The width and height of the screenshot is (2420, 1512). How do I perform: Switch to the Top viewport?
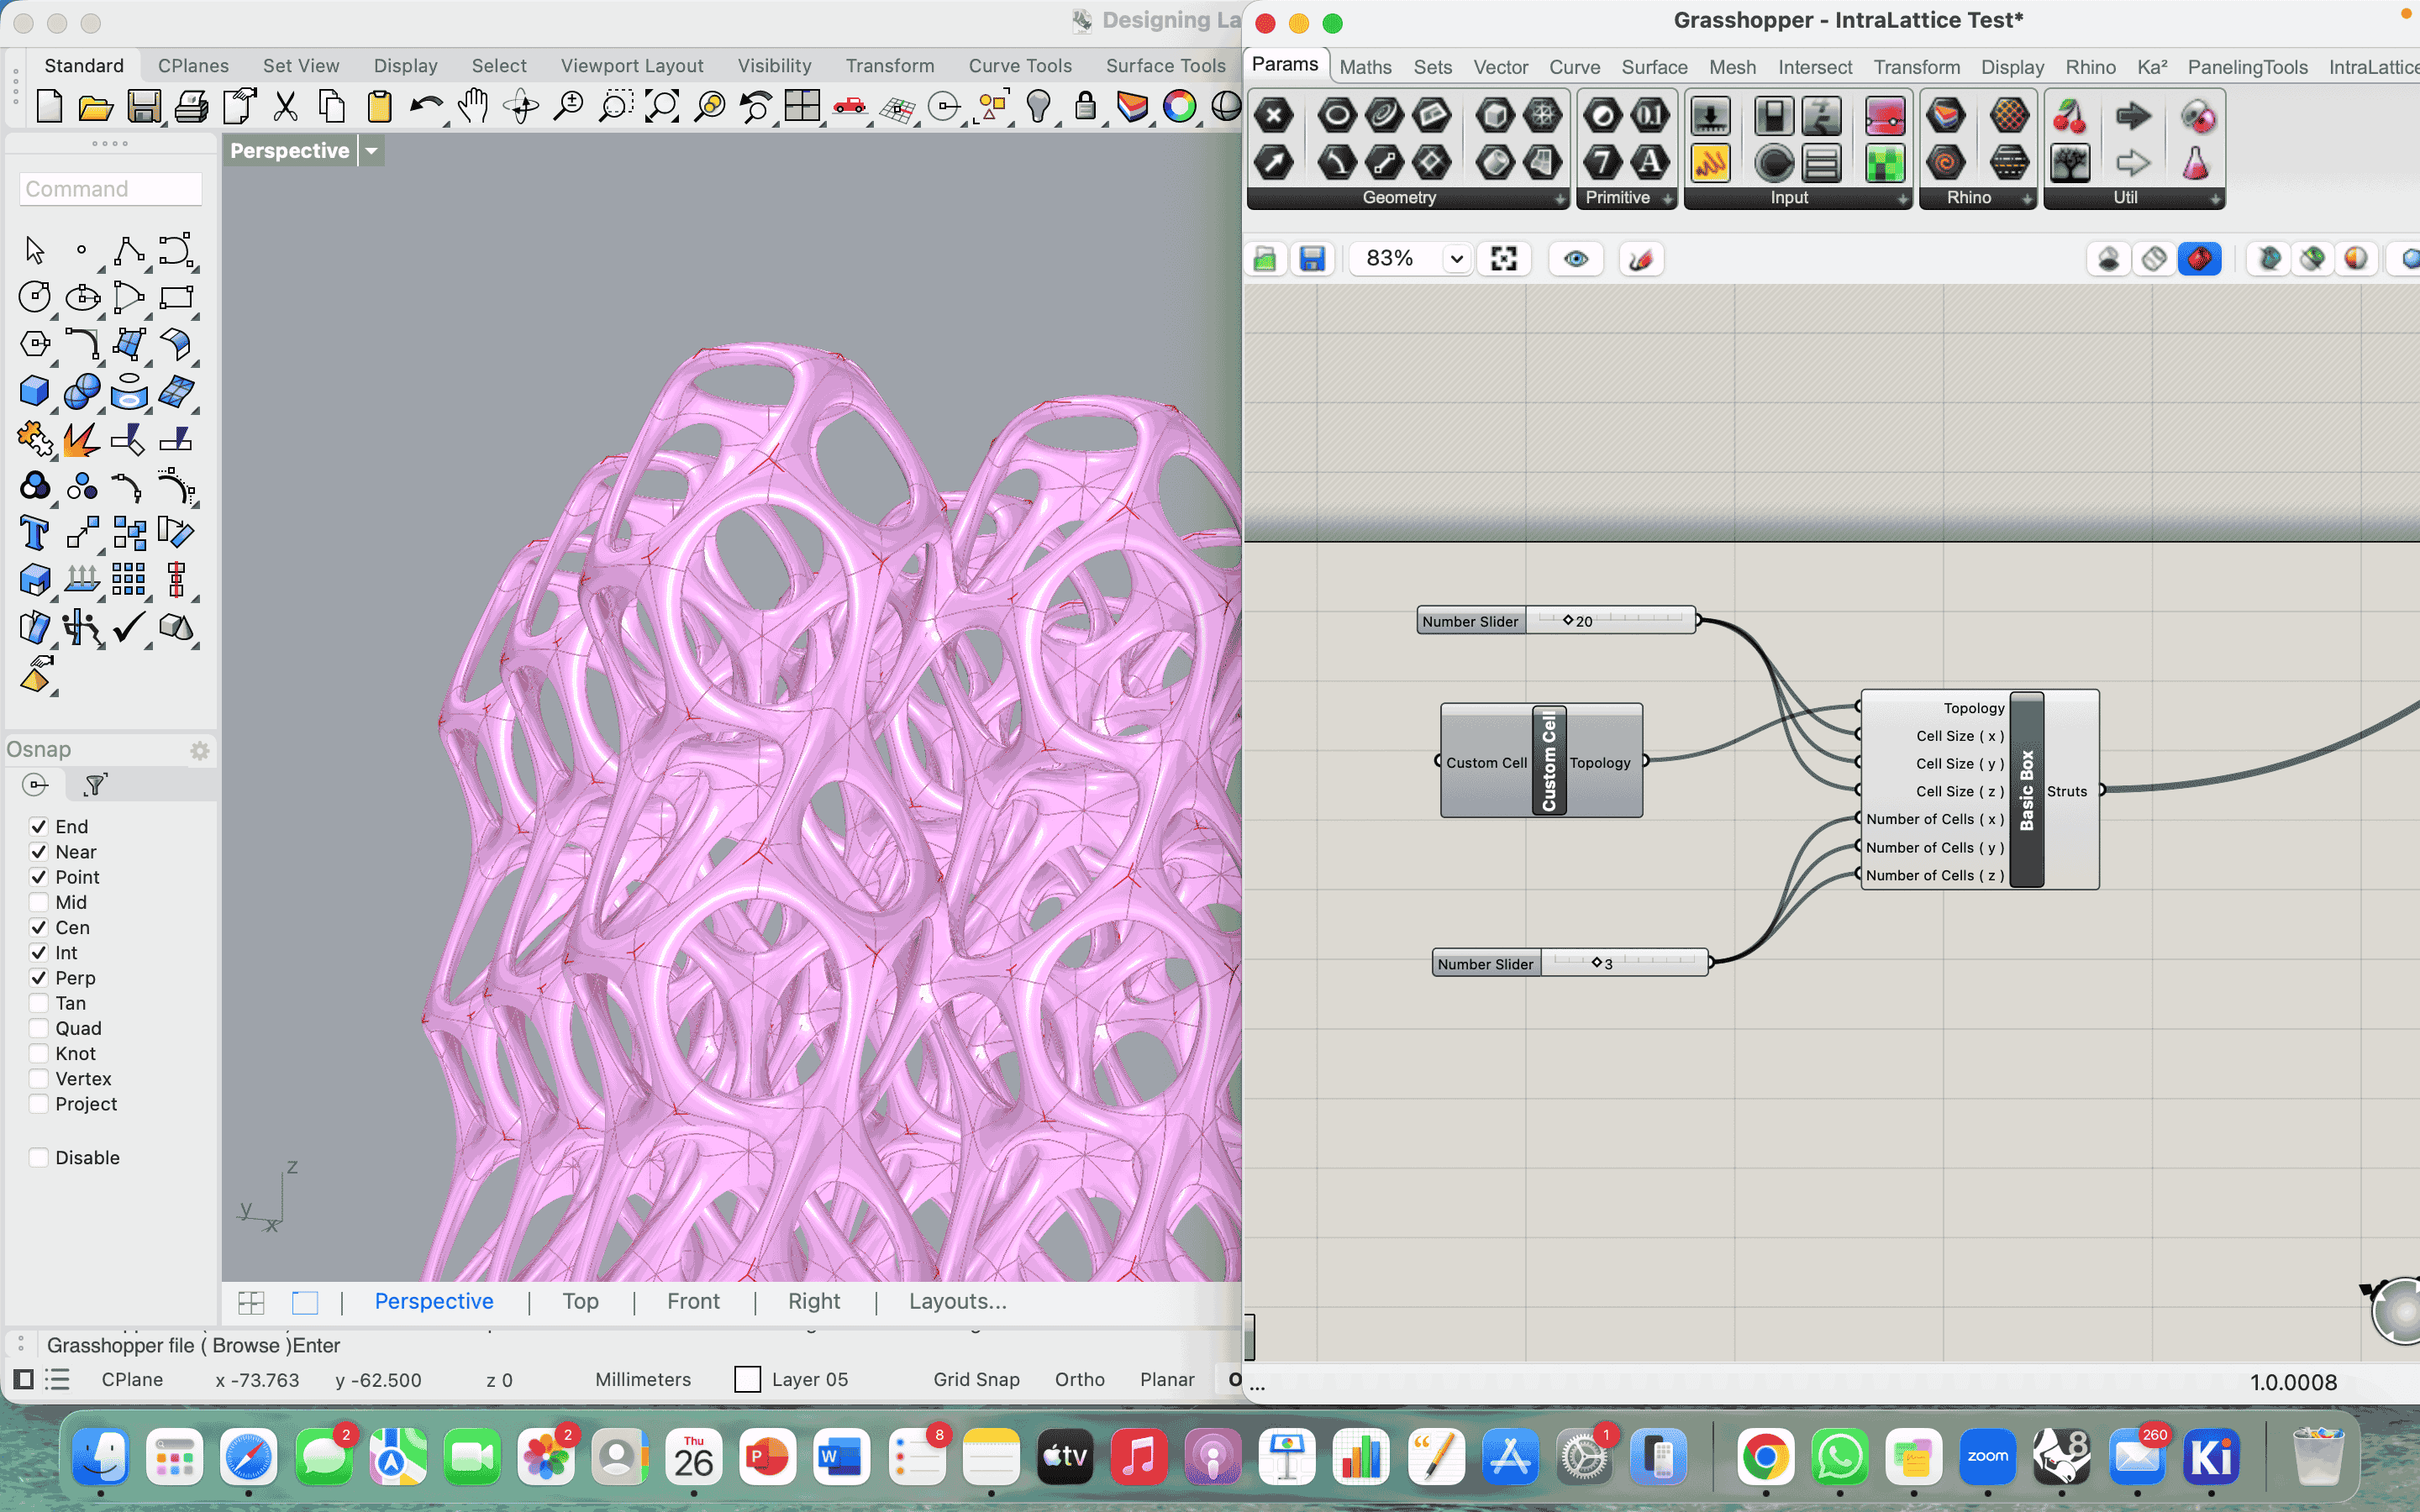tap(580, 1301)
